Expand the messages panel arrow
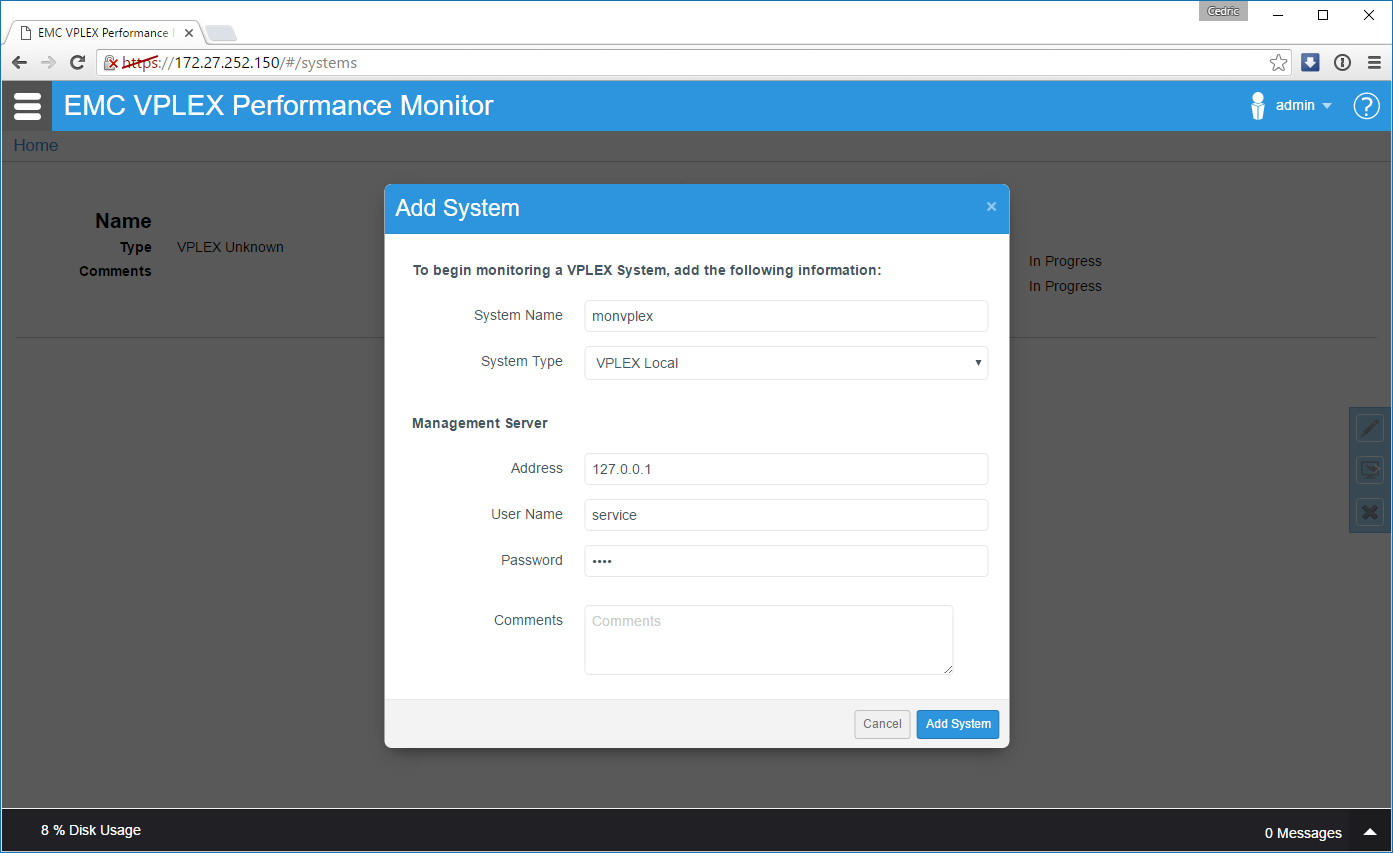This screenshot has height=853, width=1393. [x=1368, y=832]
